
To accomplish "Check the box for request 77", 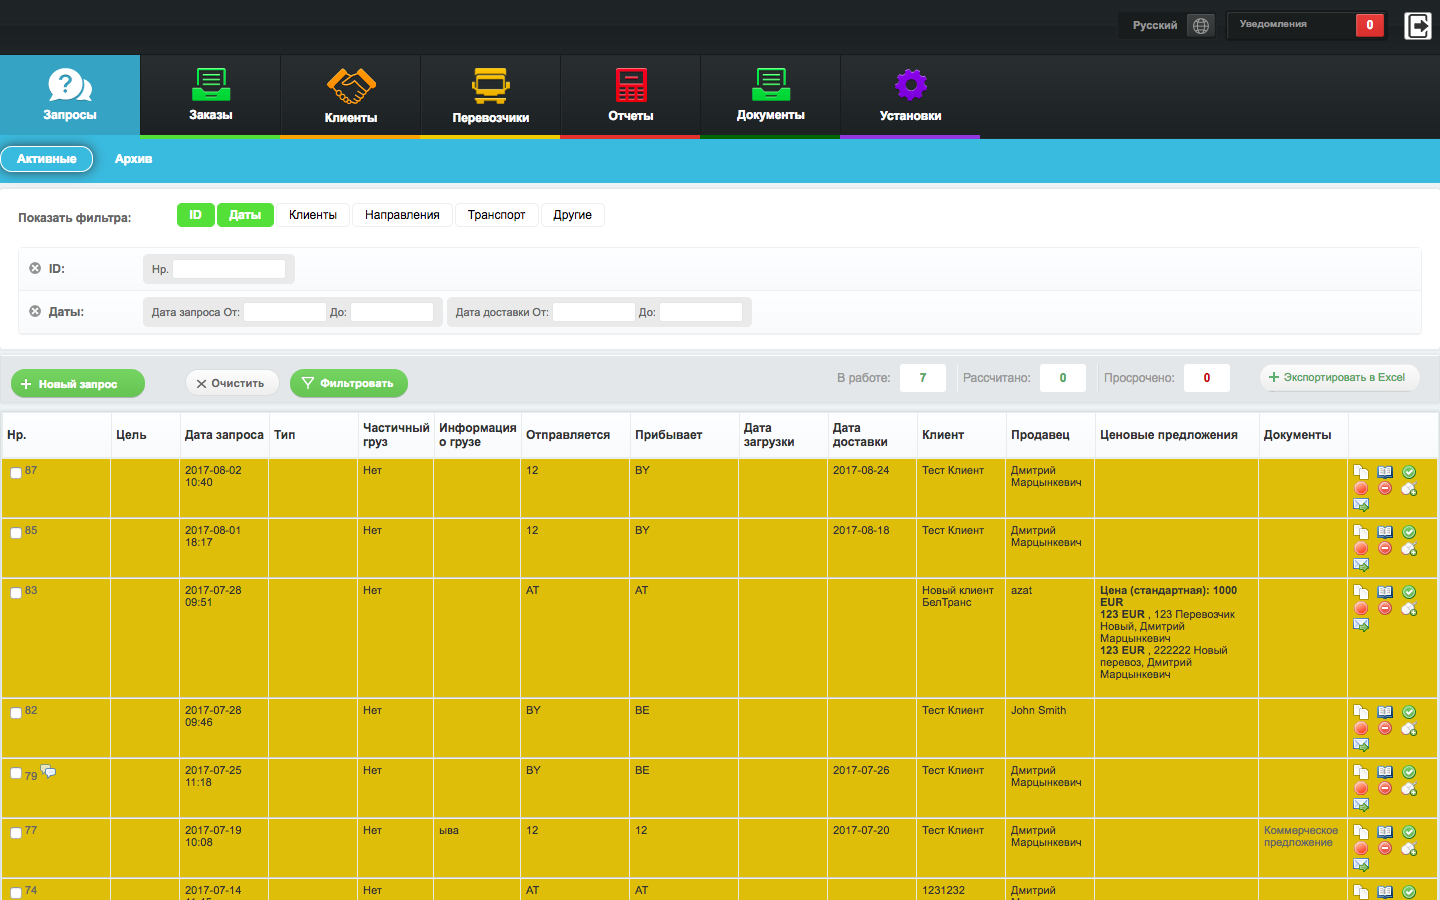I will tap(16, 833).
